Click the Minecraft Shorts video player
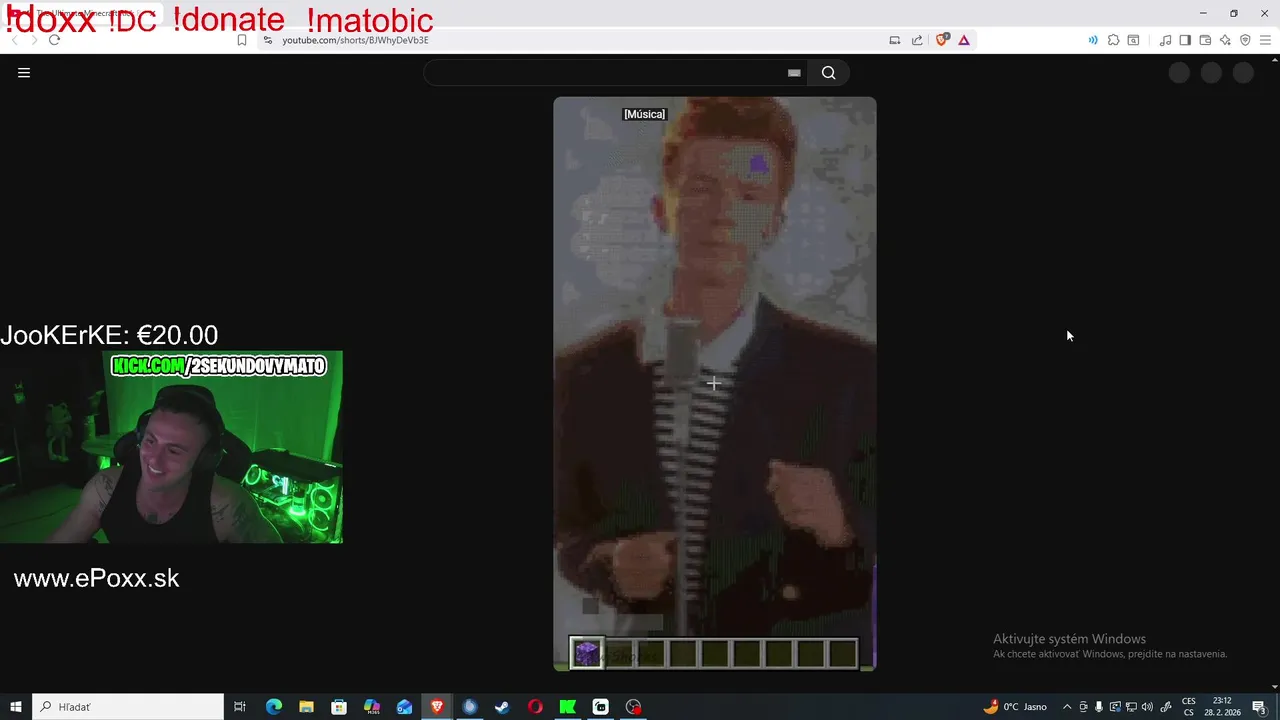 click(x=715, y=383)
